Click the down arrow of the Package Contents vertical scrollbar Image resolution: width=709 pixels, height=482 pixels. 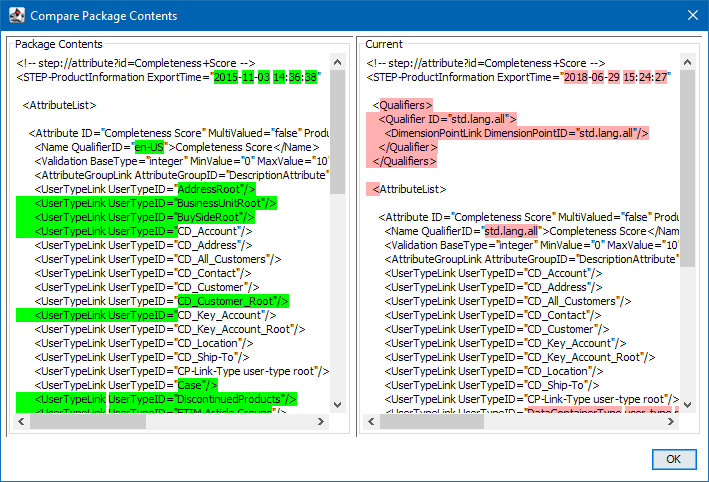337,405
